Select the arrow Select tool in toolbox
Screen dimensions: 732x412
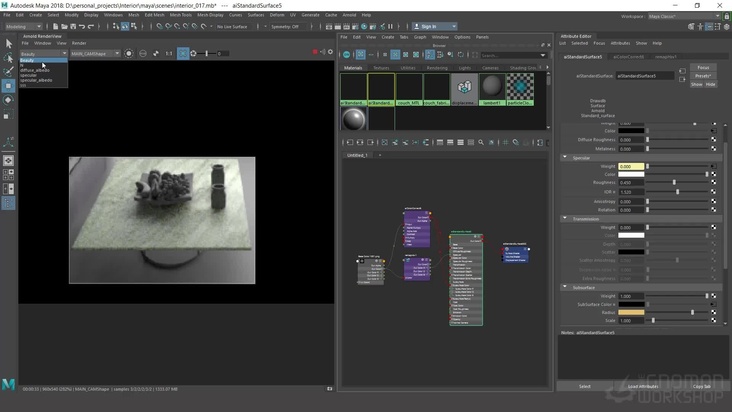pyautogui.click(x=8, y=44)
